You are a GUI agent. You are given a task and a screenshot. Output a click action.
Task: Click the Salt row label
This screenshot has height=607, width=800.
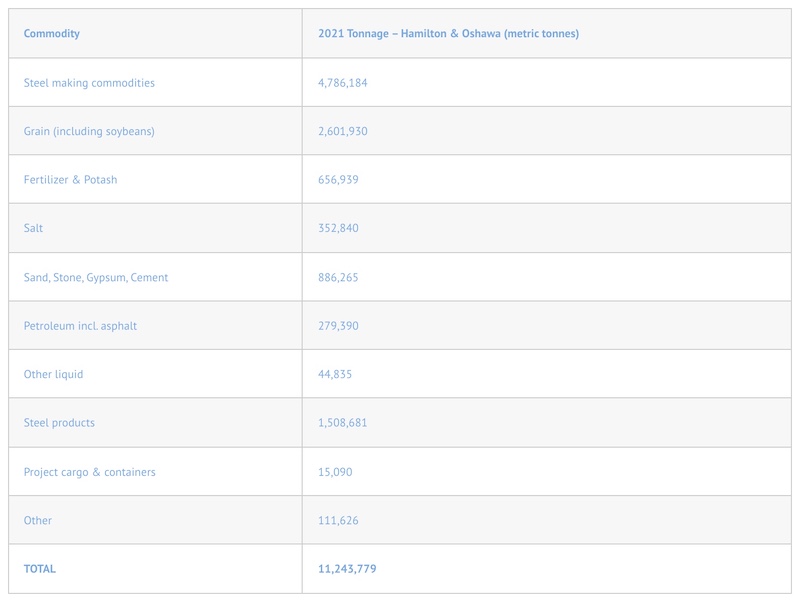pos(33,228)
